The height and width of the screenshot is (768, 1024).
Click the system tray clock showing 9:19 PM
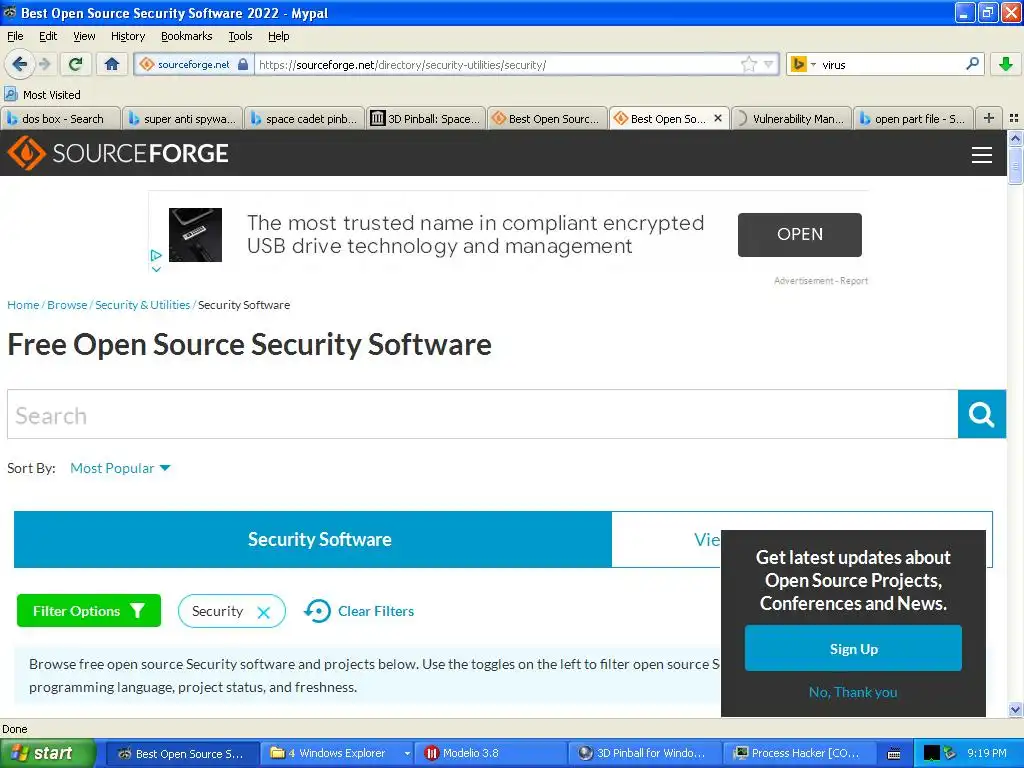click(987, 754)
